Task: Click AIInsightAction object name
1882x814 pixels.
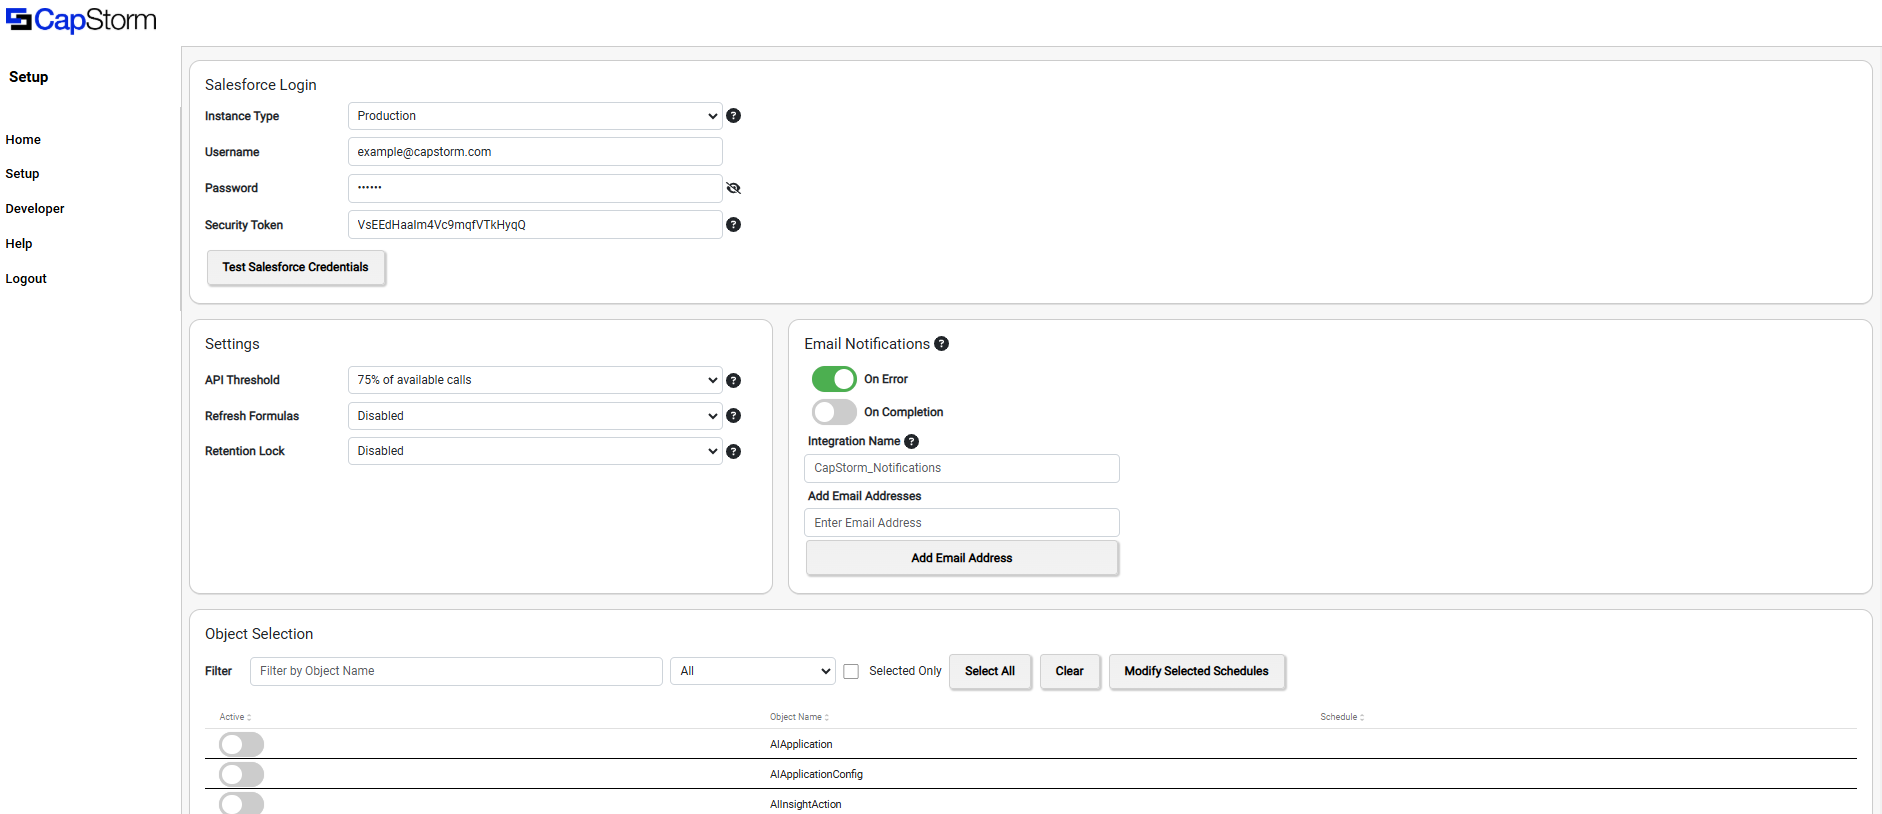Action: [x=806, y=804]
